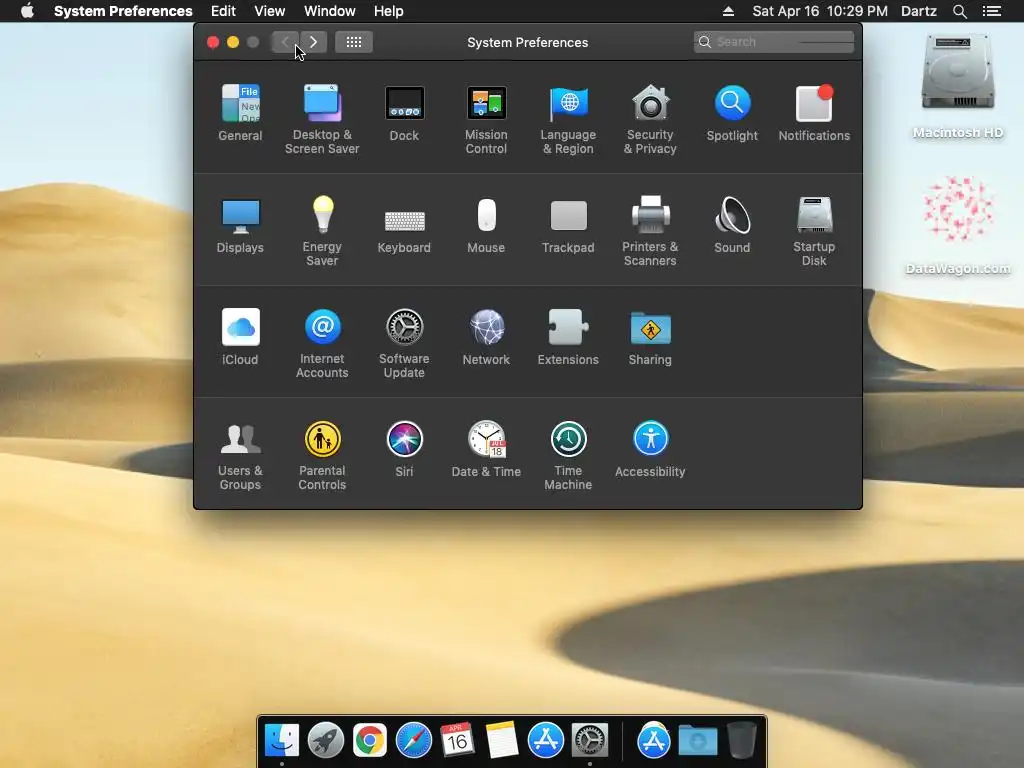Screen dimensions: 1024x768
Task: Click the eject icon in menu bar
Action: [x=729, y=11]
